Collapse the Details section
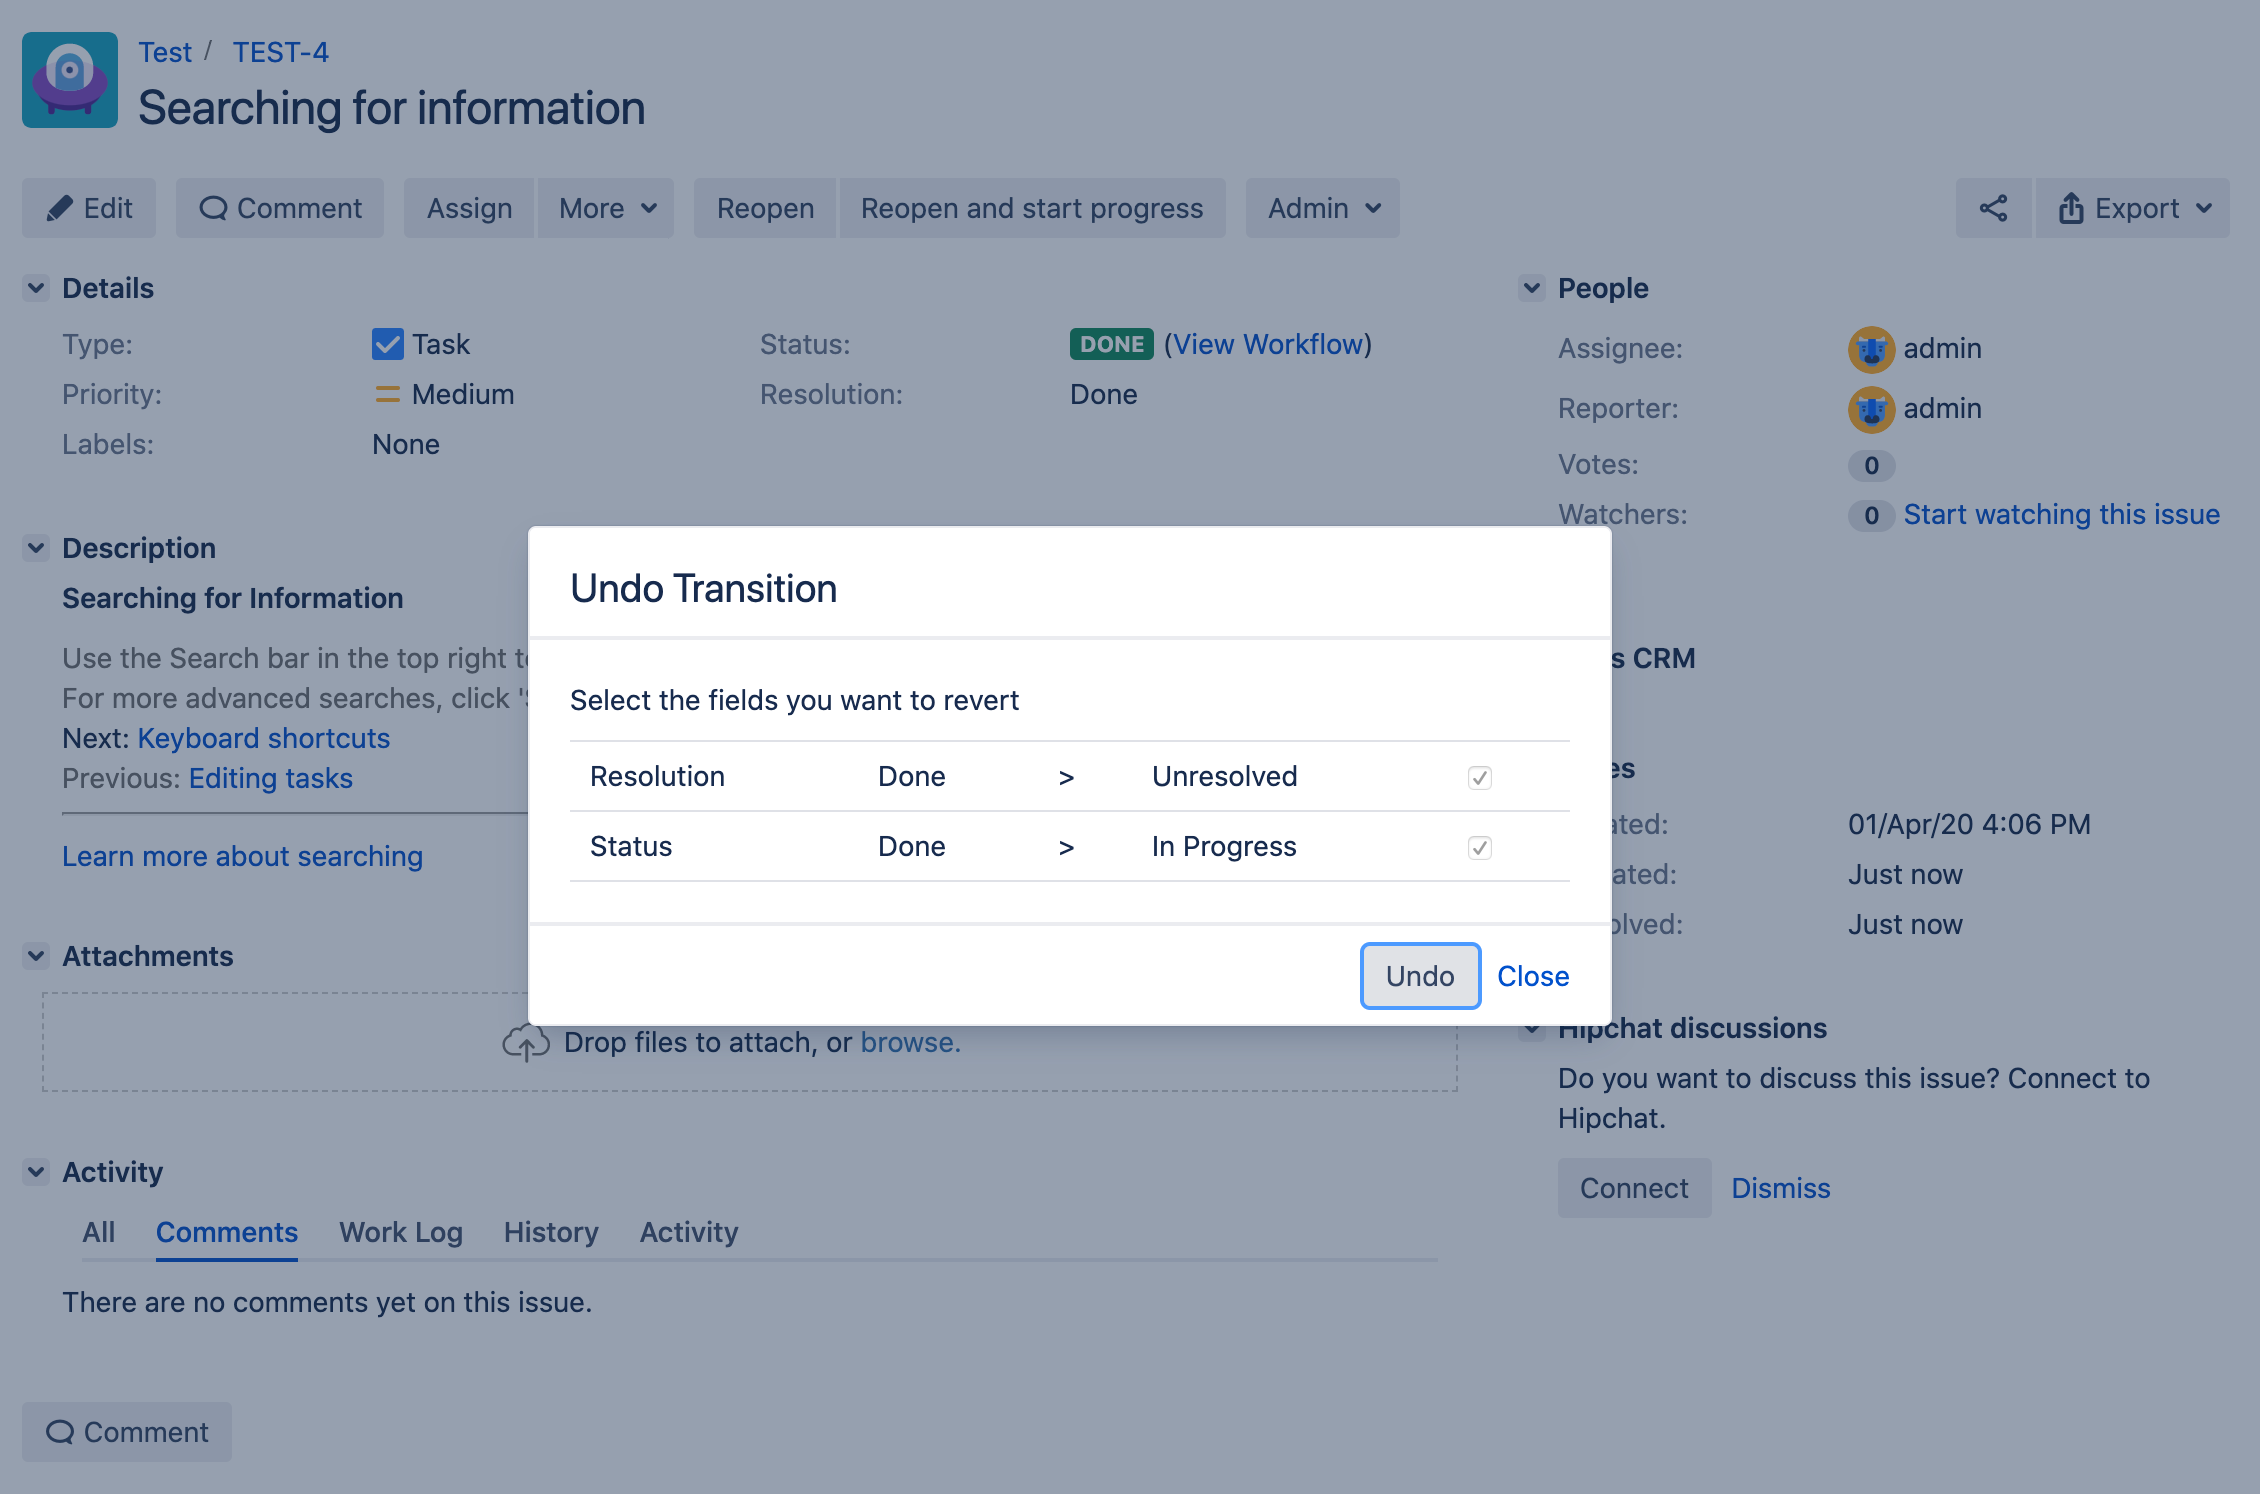 coord(36,288)
